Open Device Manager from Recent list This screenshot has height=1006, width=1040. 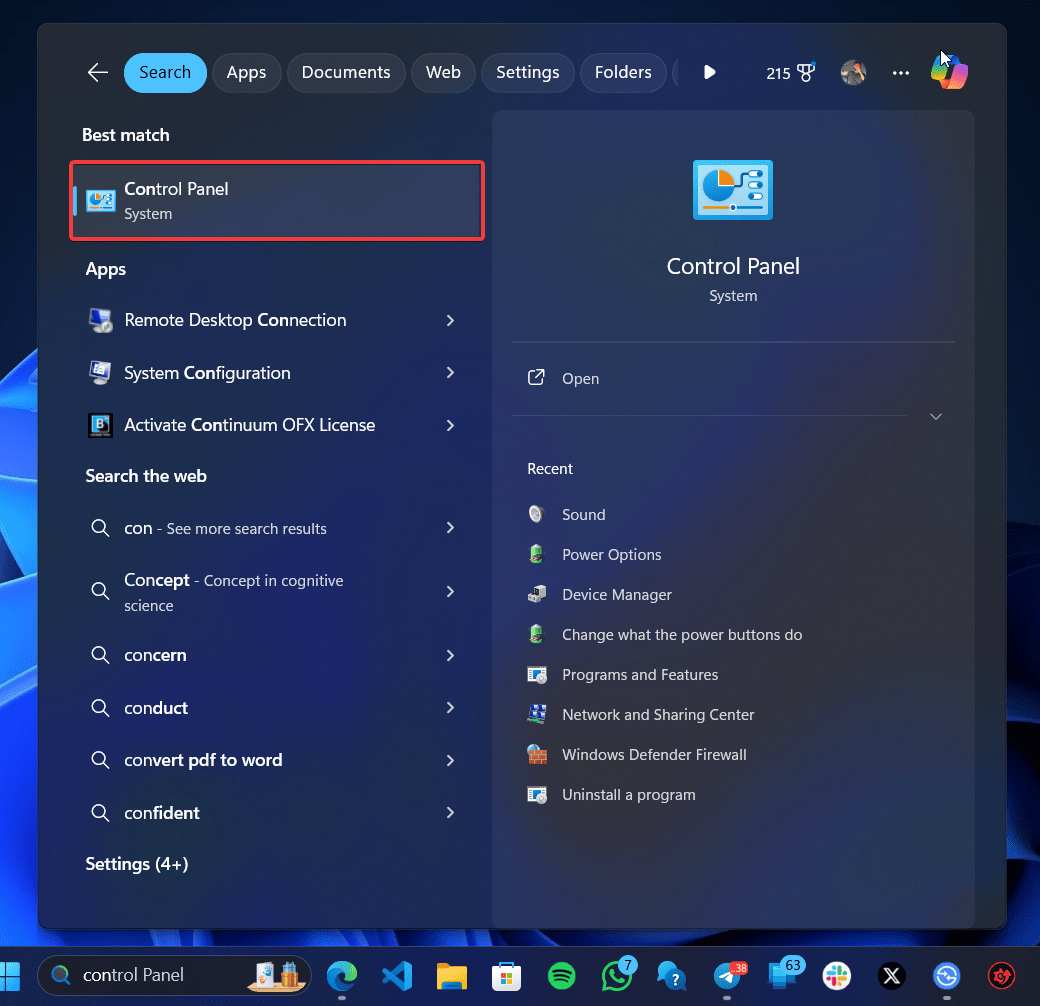617,595
